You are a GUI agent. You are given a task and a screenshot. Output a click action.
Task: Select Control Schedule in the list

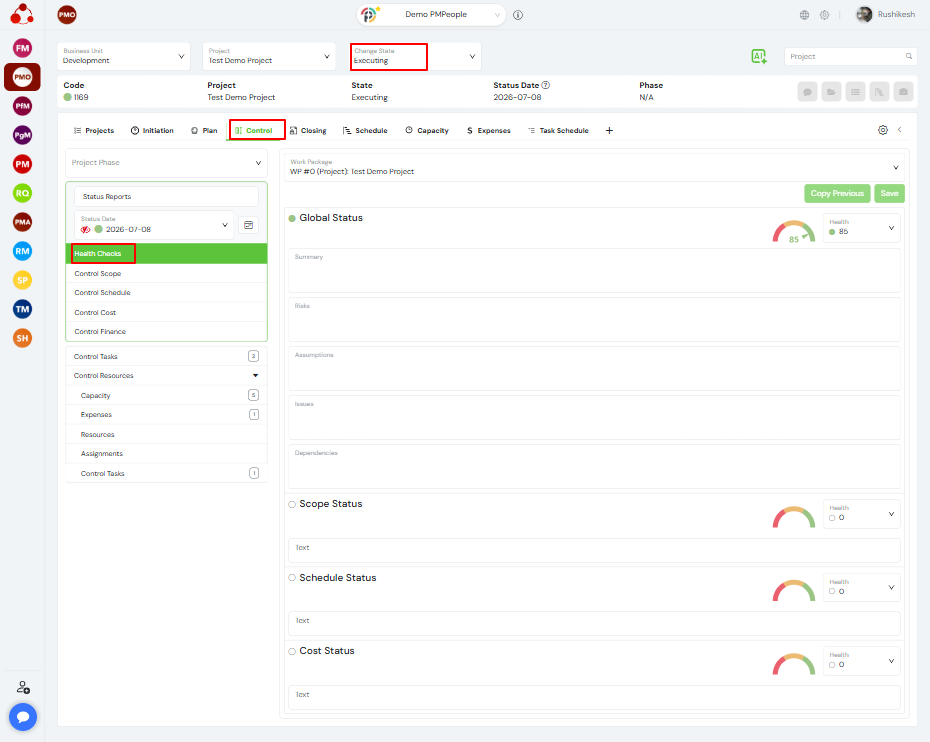(166, 292)
